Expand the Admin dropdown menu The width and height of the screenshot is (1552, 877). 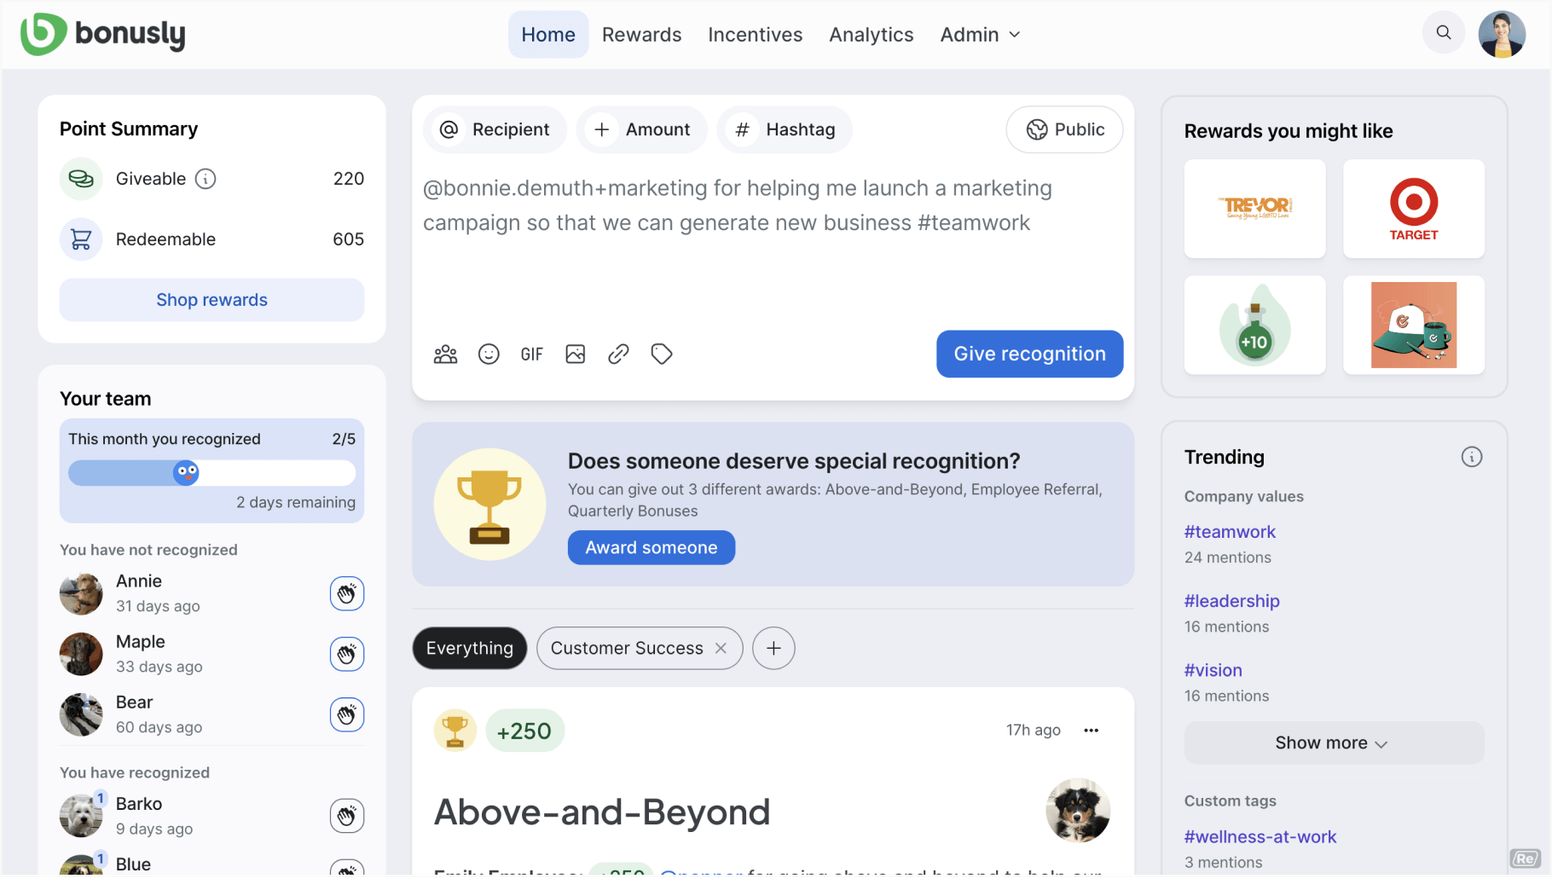pos(980,34)
